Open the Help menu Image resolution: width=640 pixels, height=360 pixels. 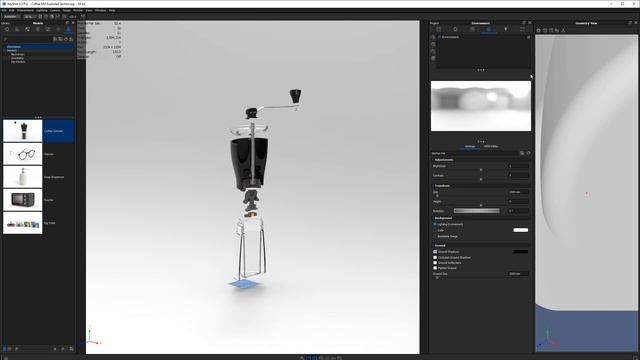tap(112, 10)
